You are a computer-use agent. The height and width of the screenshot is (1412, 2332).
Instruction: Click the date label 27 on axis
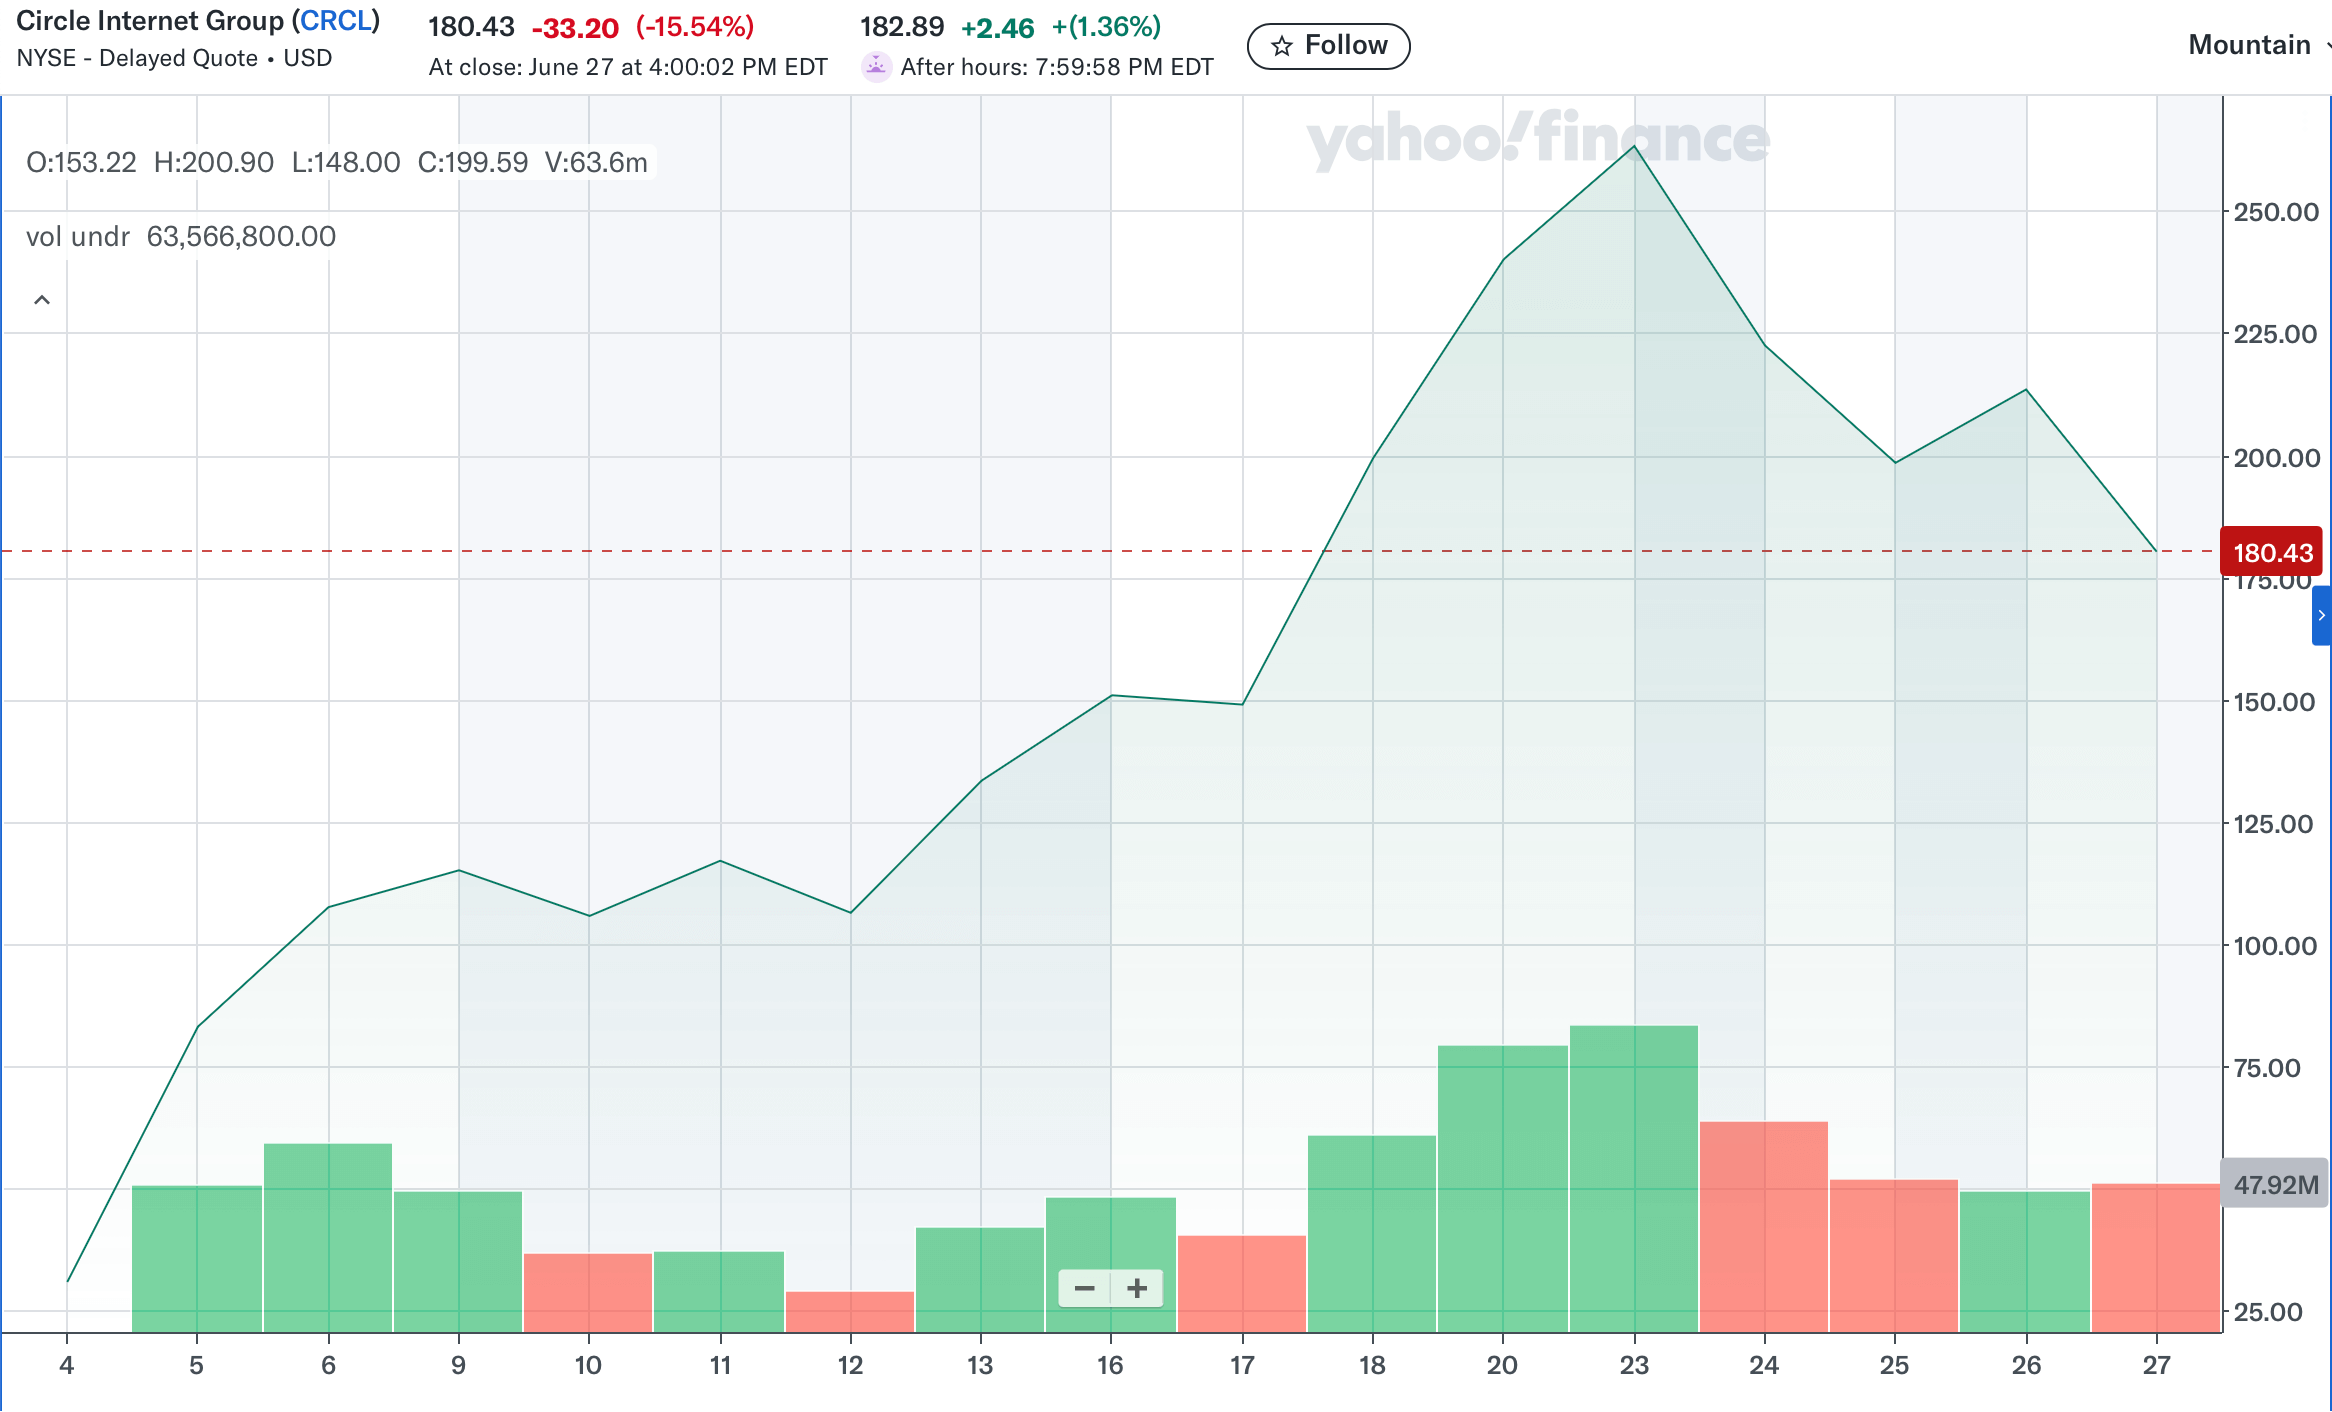click(x=2157, y=1365)
